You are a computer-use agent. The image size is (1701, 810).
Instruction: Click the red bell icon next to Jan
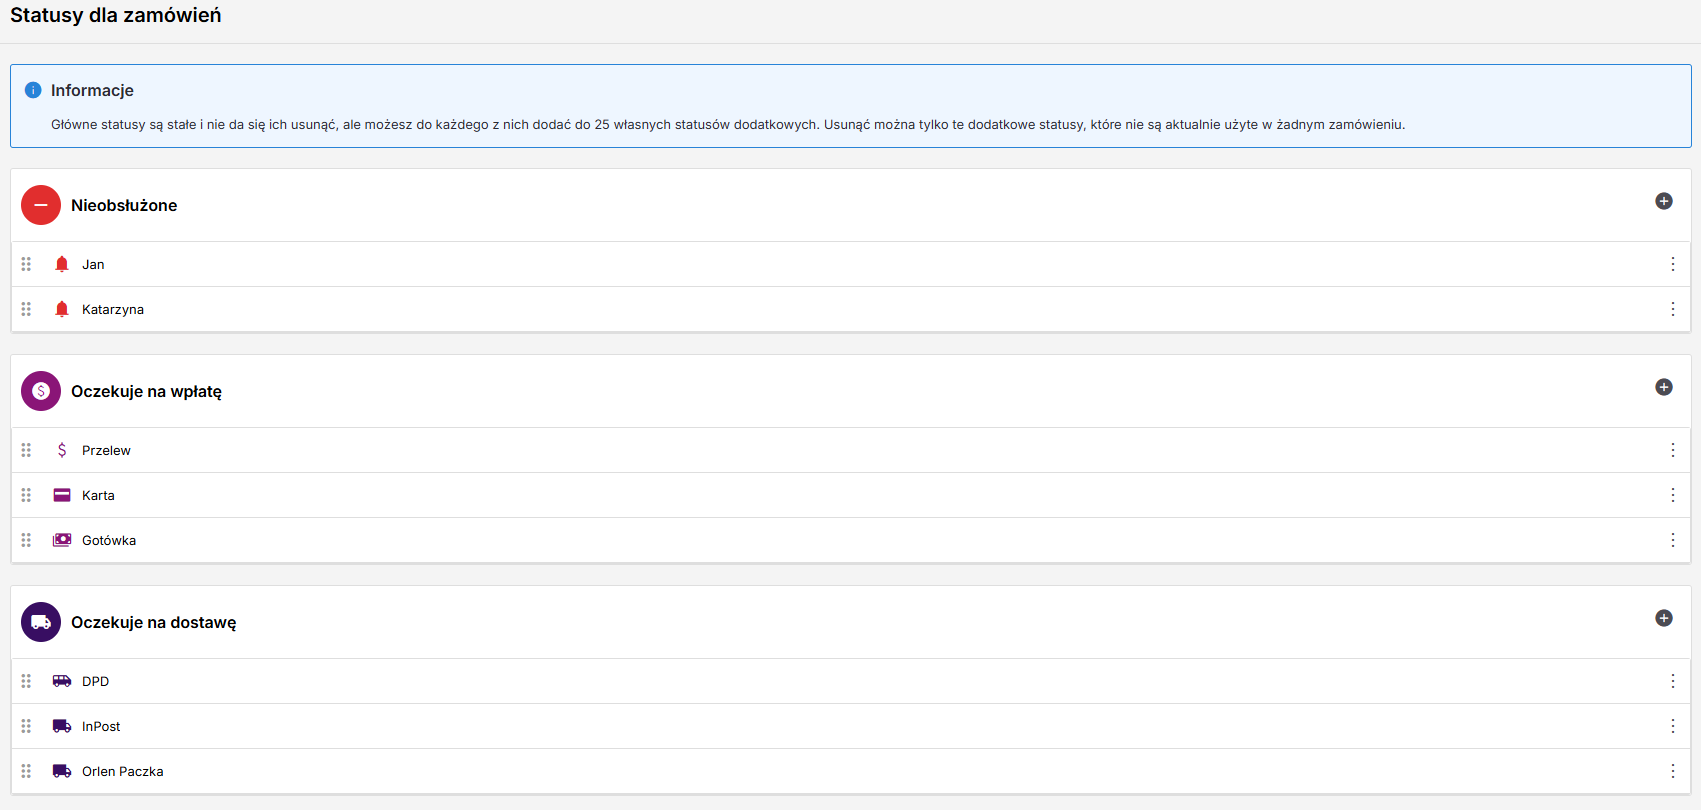(x=62, y=264)
